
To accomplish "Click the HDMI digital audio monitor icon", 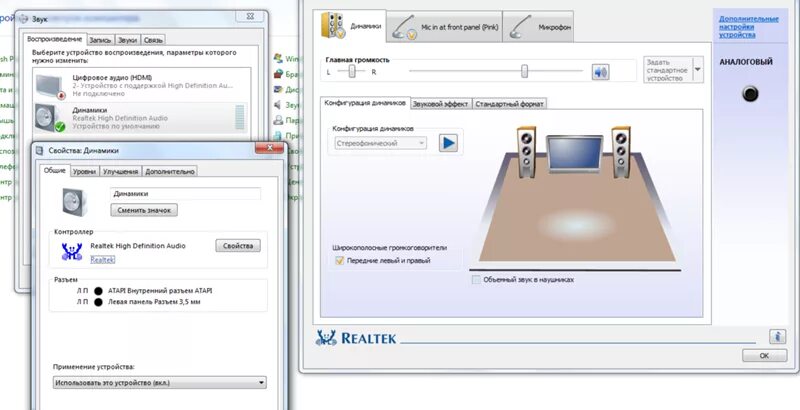I will [50, 86].
